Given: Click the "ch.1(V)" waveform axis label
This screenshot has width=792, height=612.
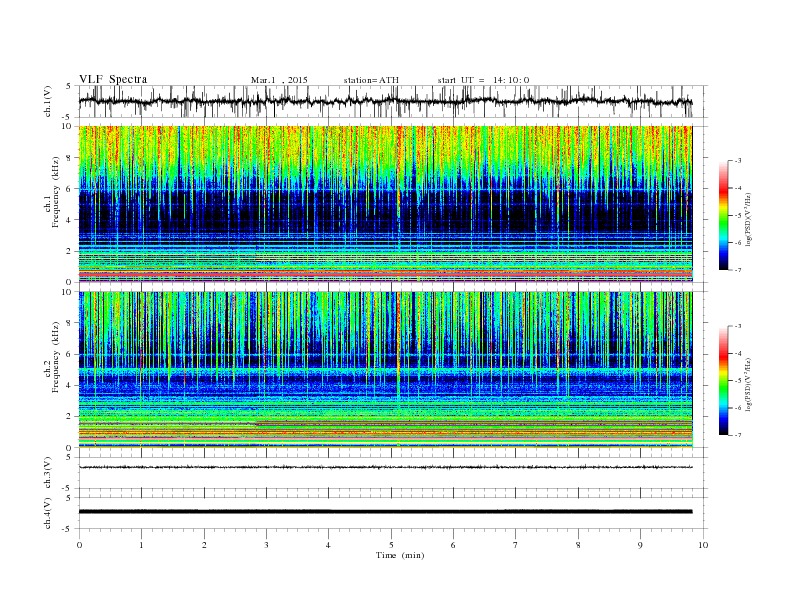Looking at the screenshot, I should (48, 101).
